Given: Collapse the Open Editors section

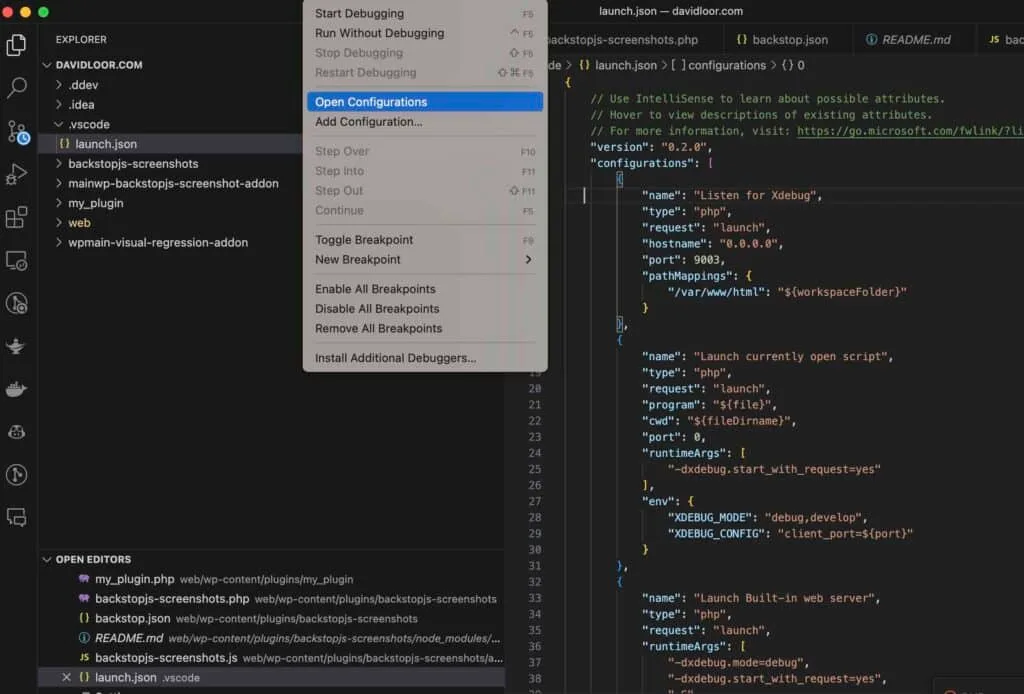Looking at the screenshot, I should [46, 560].
